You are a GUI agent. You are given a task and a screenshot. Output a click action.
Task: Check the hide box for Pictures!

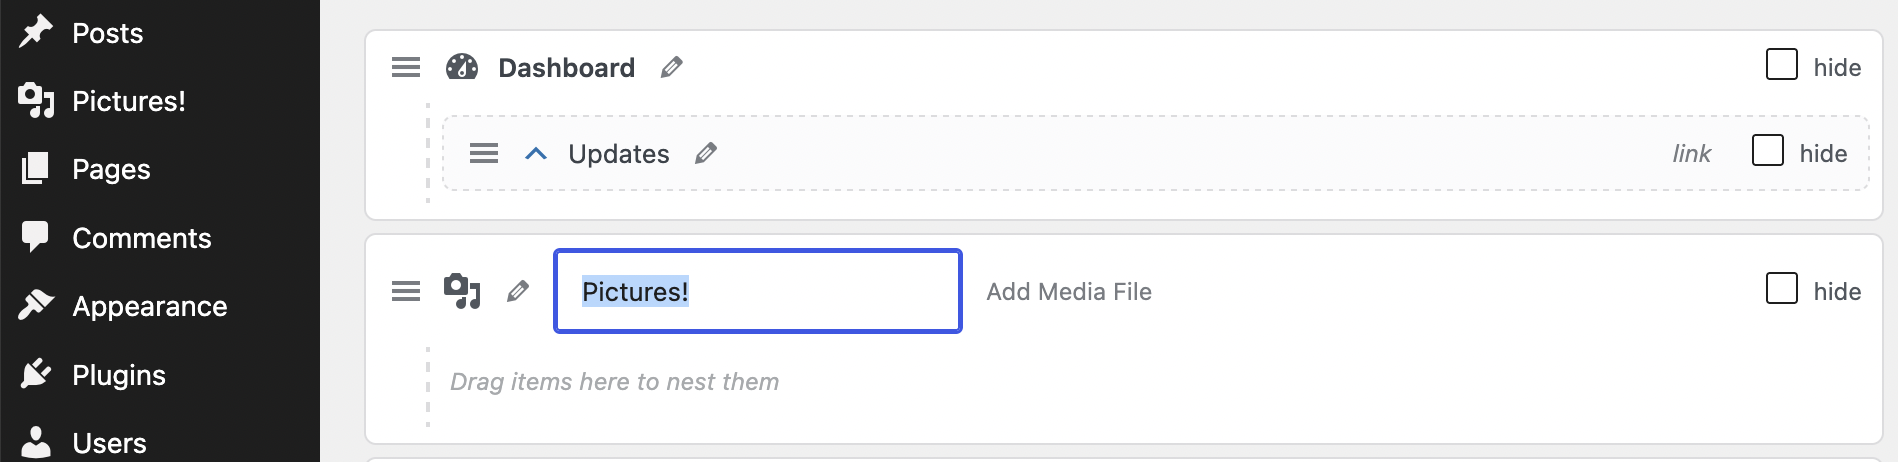click(1782, 289)
